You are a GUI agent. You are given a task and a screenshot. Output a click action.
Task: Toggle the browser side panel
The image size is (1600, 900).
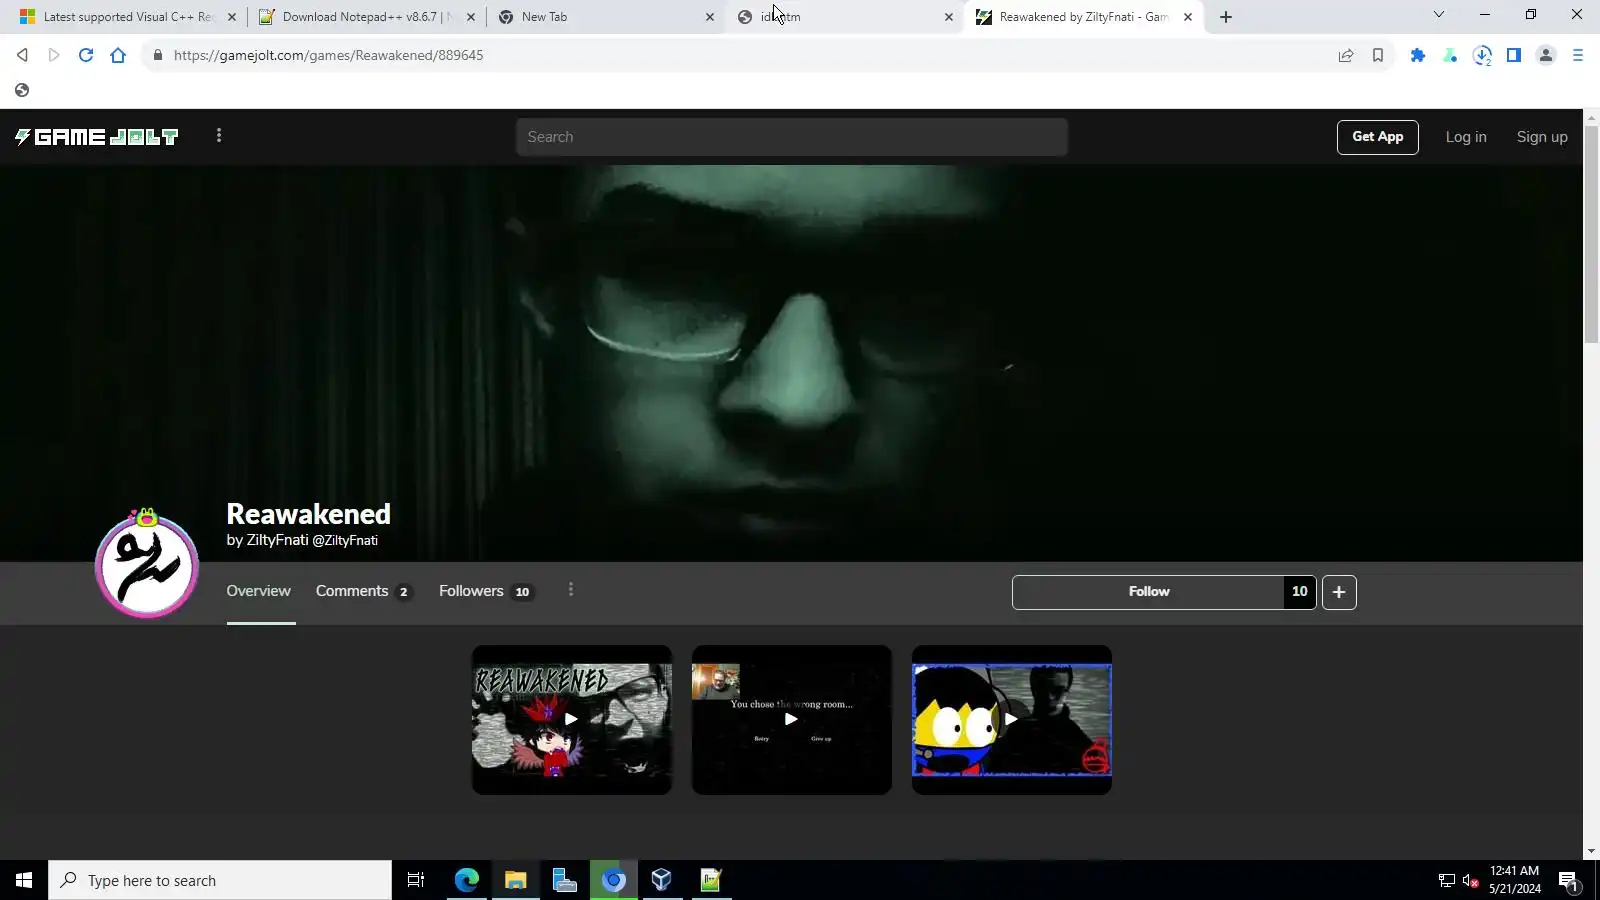1514,55
